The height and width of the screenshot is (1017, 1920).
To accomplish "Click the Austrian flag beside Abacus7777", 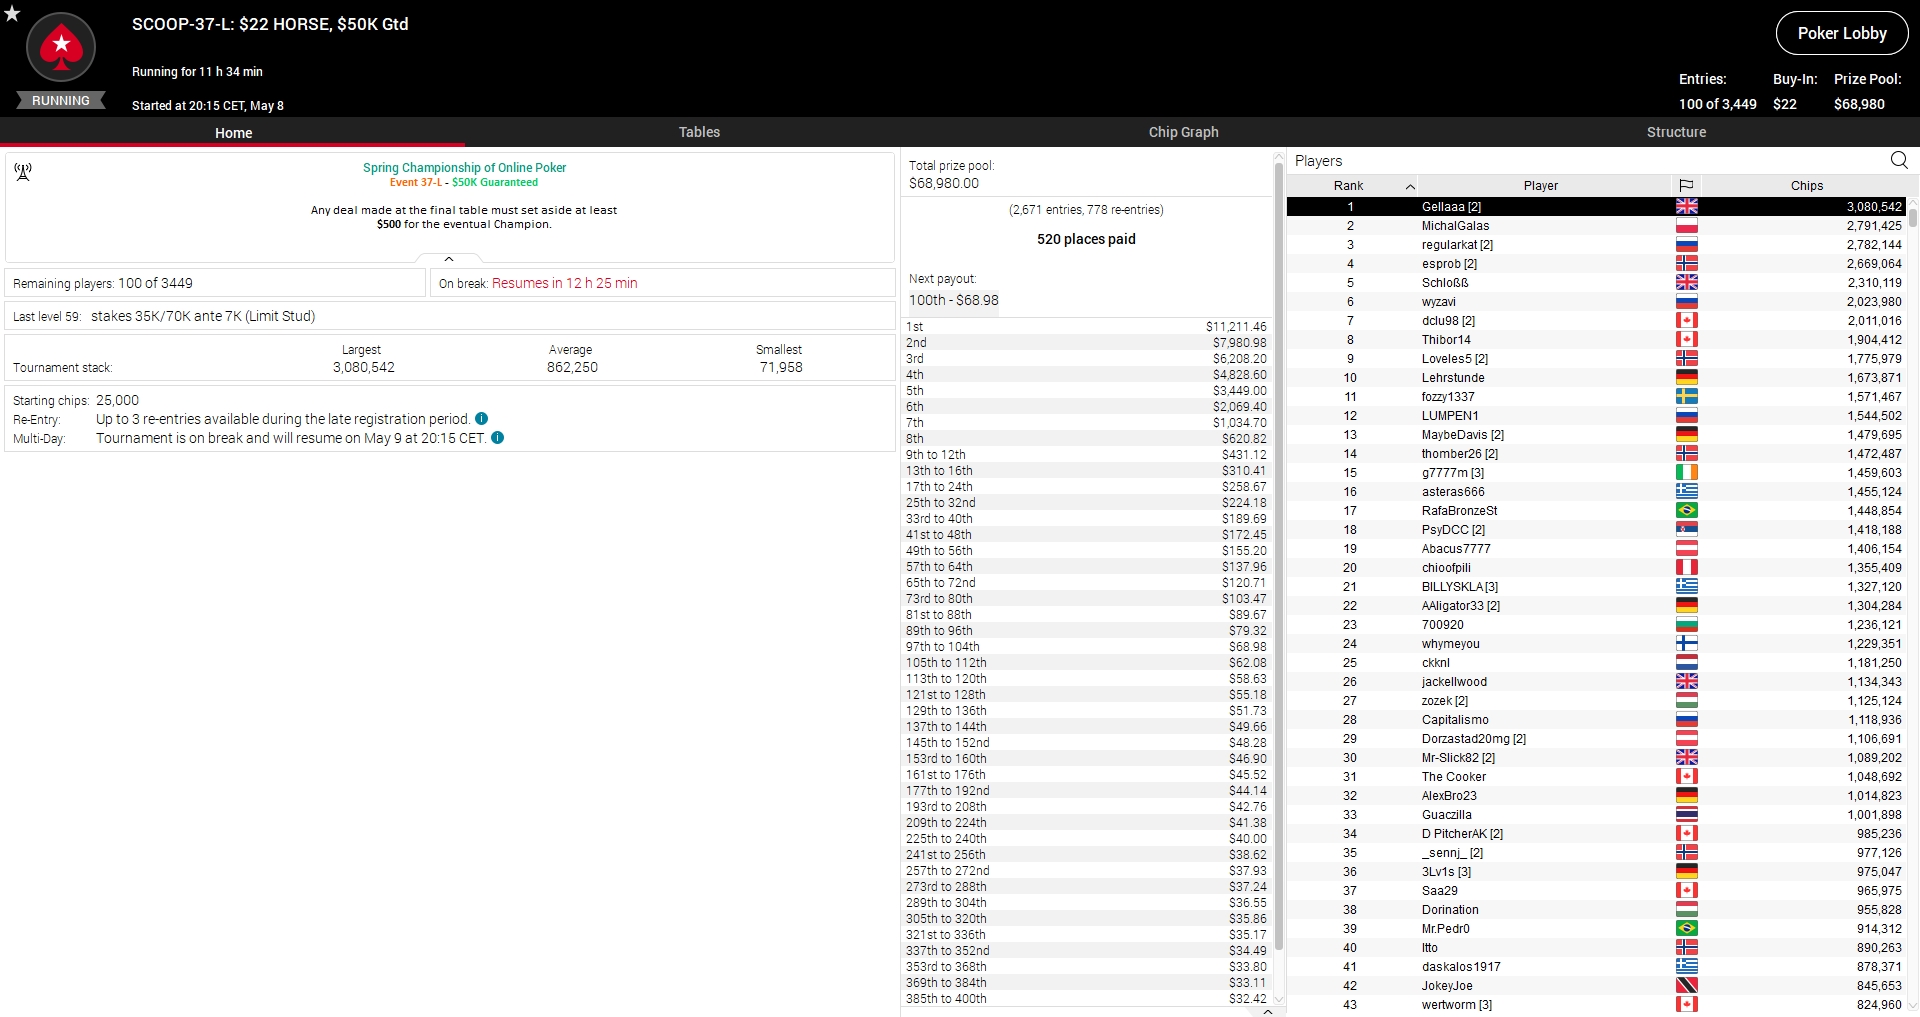I will [x=1686, y=549].
